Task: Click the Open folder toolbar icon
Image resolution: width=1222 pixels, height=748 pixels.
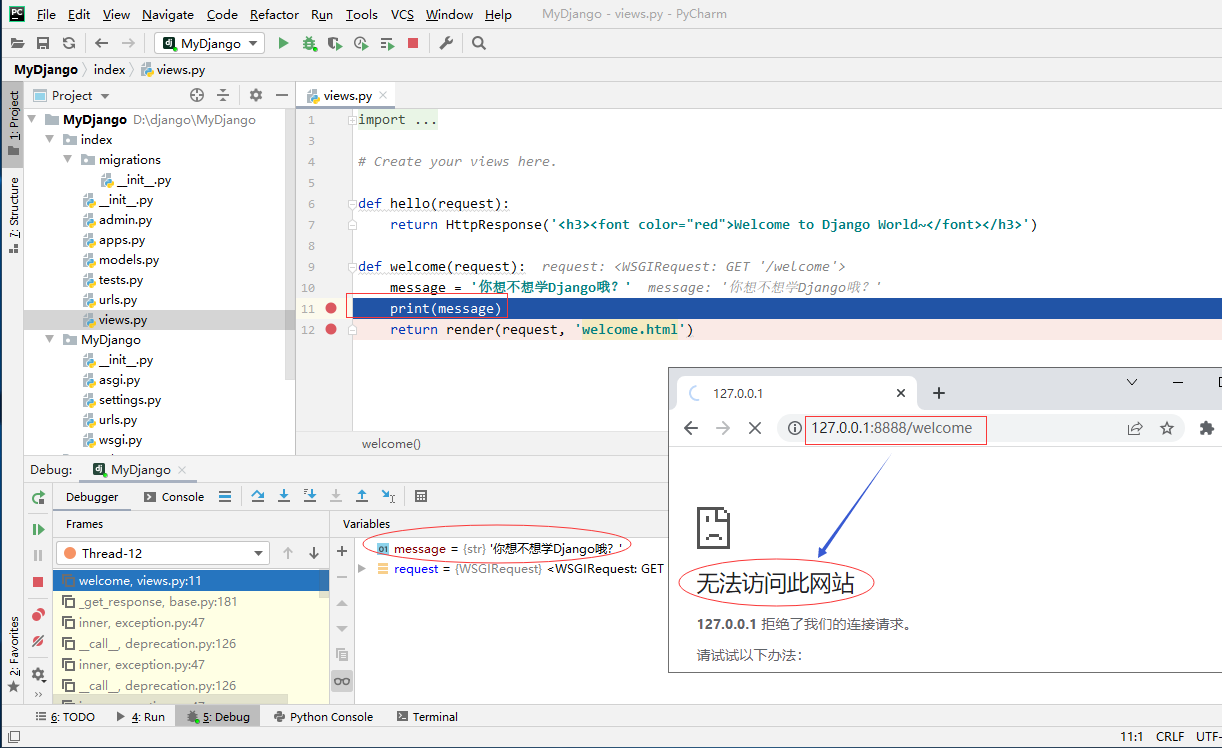Action: click(x=17, y=43)
